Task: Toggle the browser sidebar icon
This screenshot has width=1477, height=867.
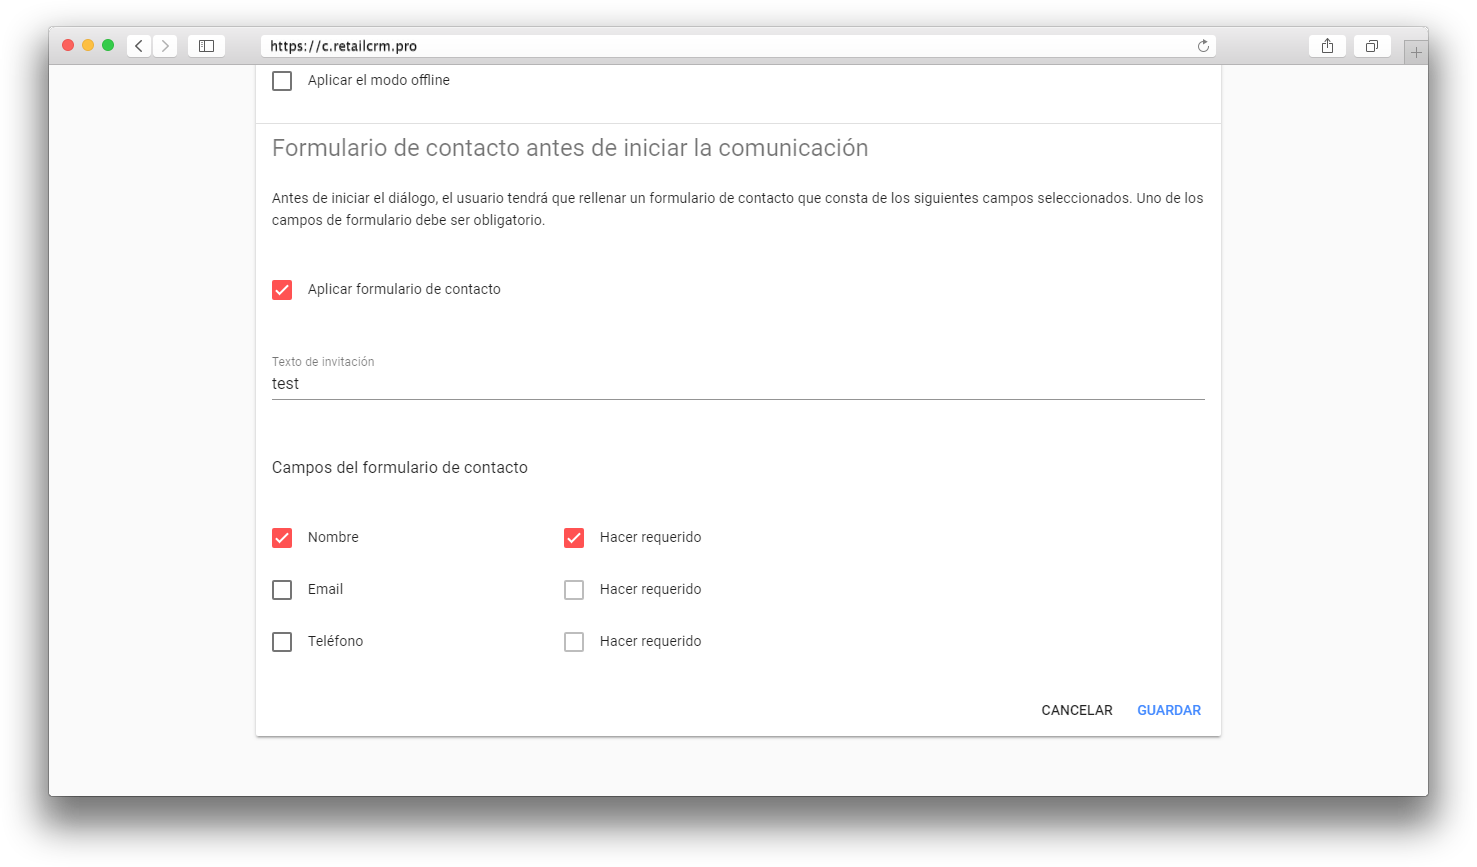Action: point(206,46)
